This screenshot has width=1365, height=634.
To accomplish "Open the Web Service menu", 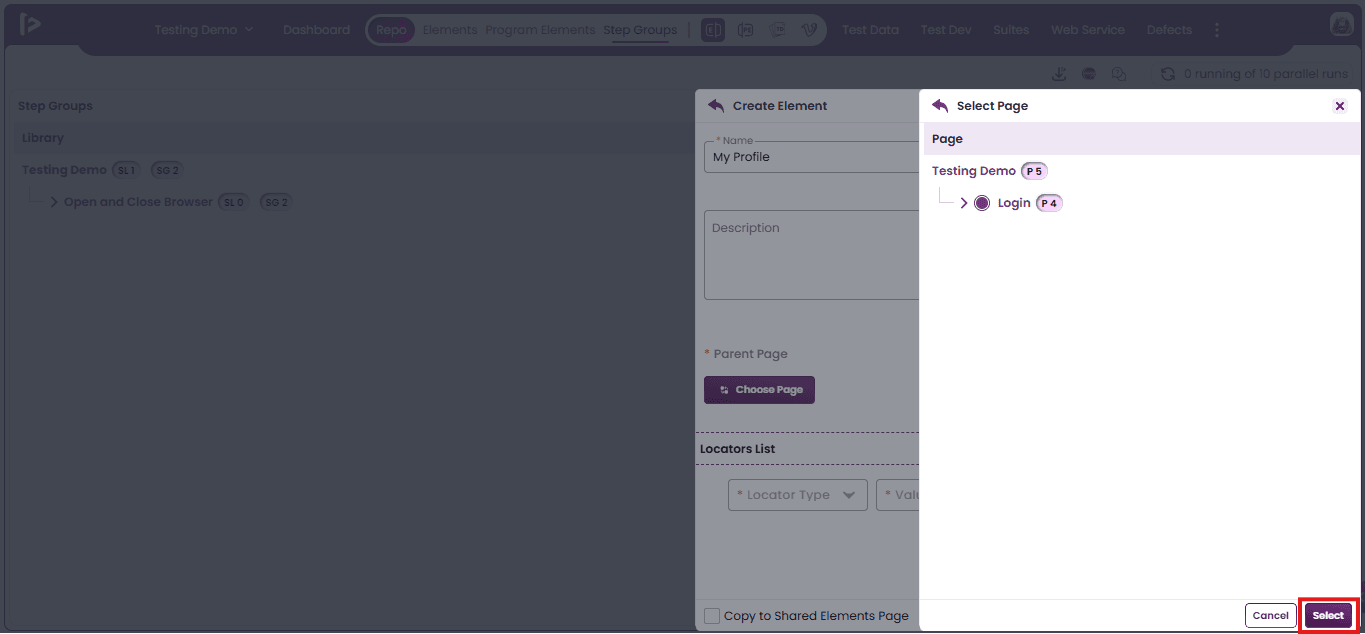I will click(x=1088, y=30).
